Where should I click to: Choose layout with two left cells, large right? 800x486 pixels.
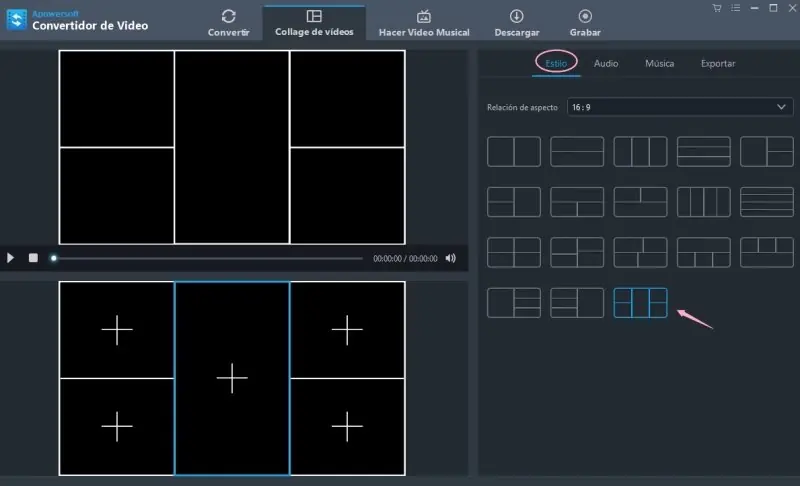pos(514,202)
